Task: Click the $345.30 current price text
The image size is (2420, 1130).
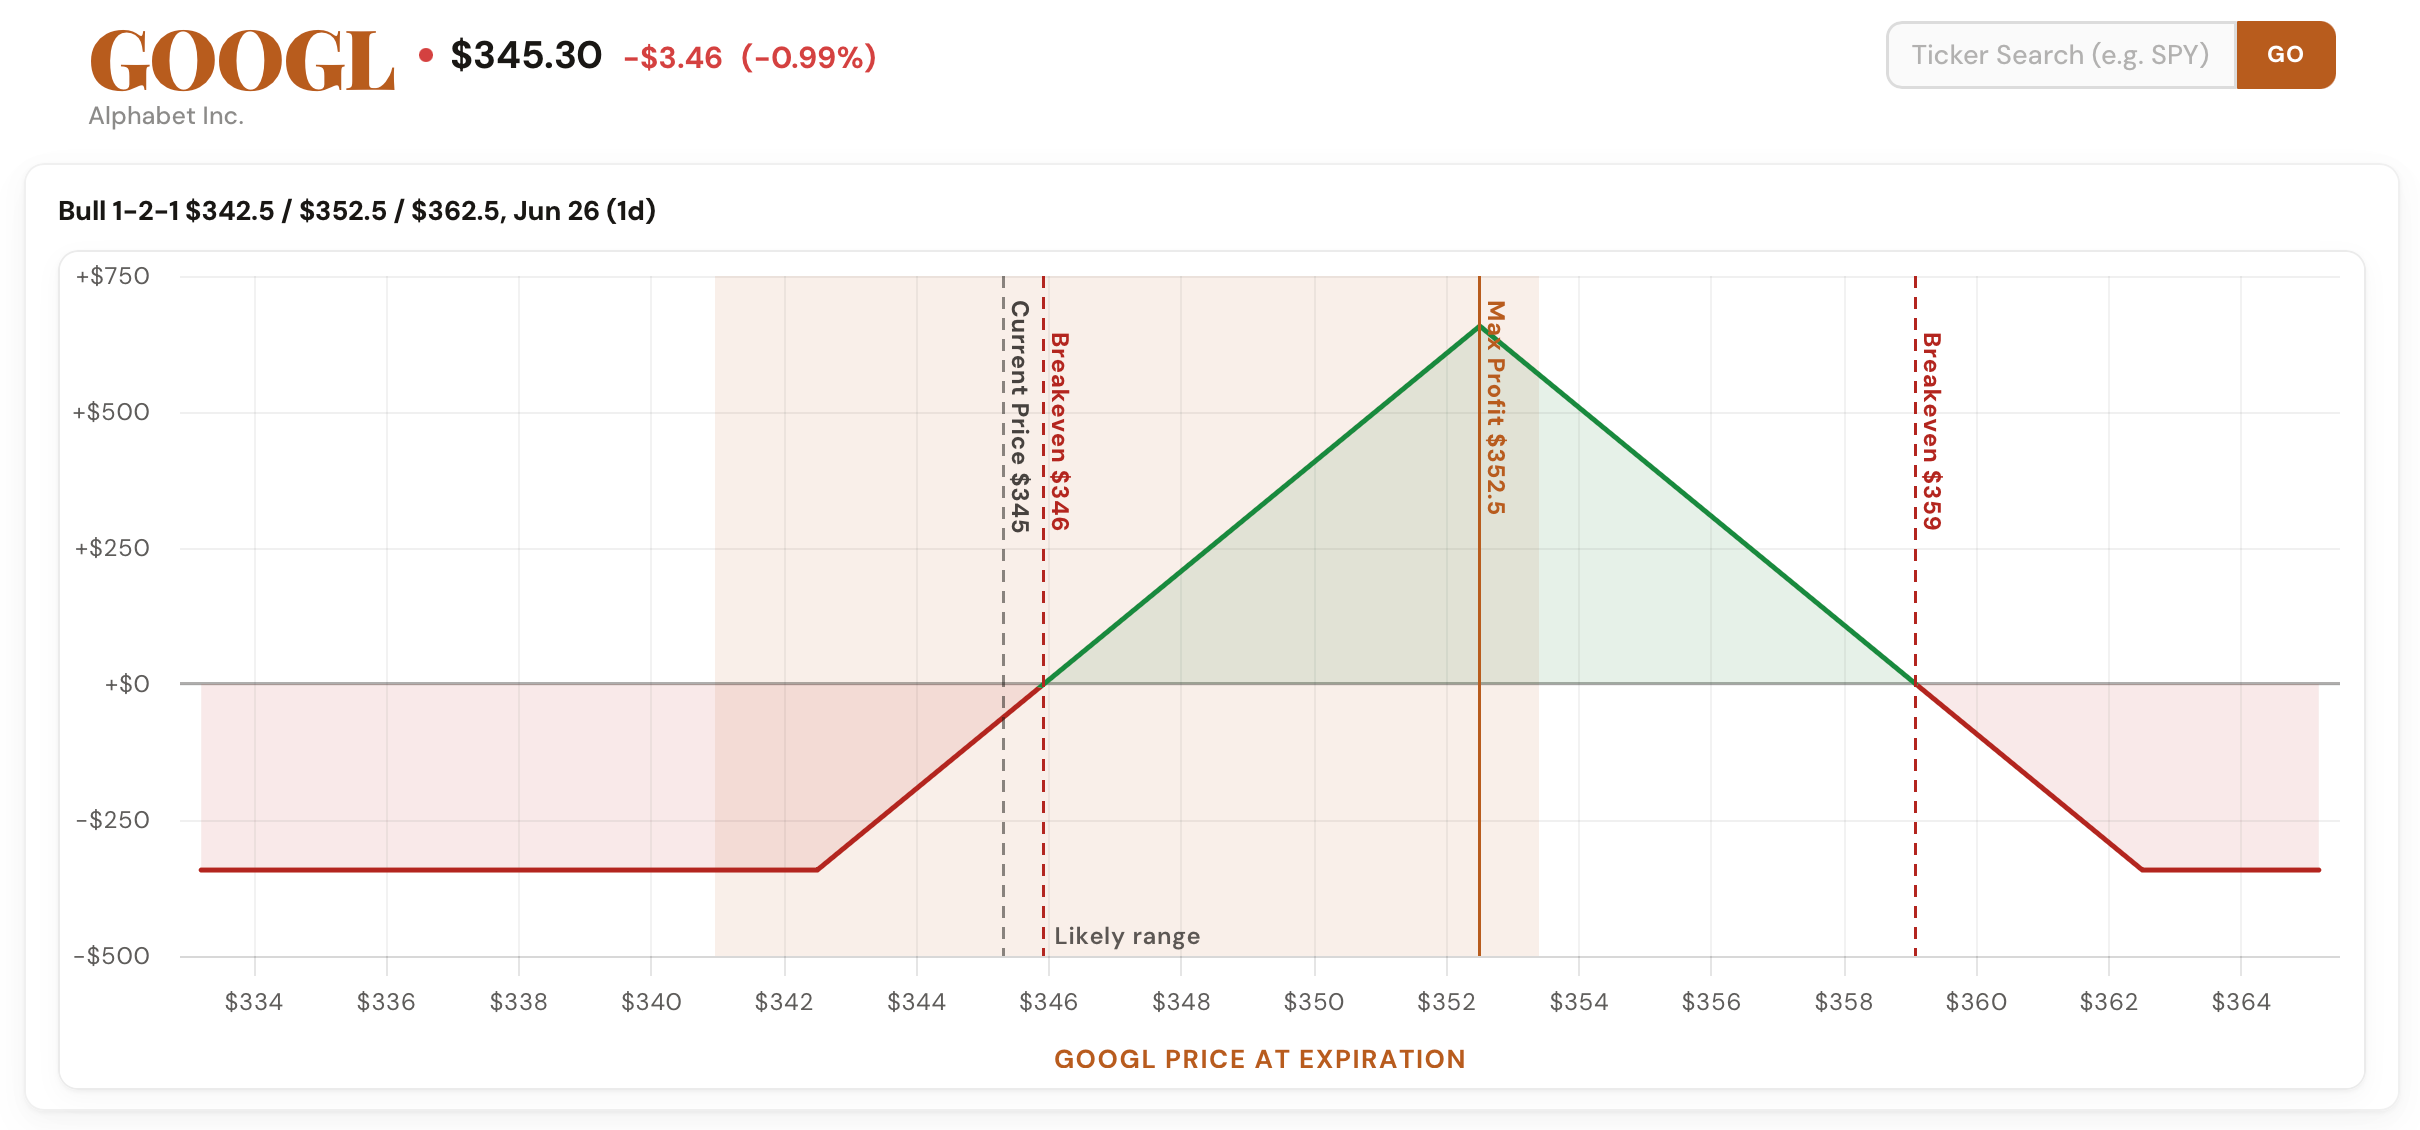Action: [526, 55]
